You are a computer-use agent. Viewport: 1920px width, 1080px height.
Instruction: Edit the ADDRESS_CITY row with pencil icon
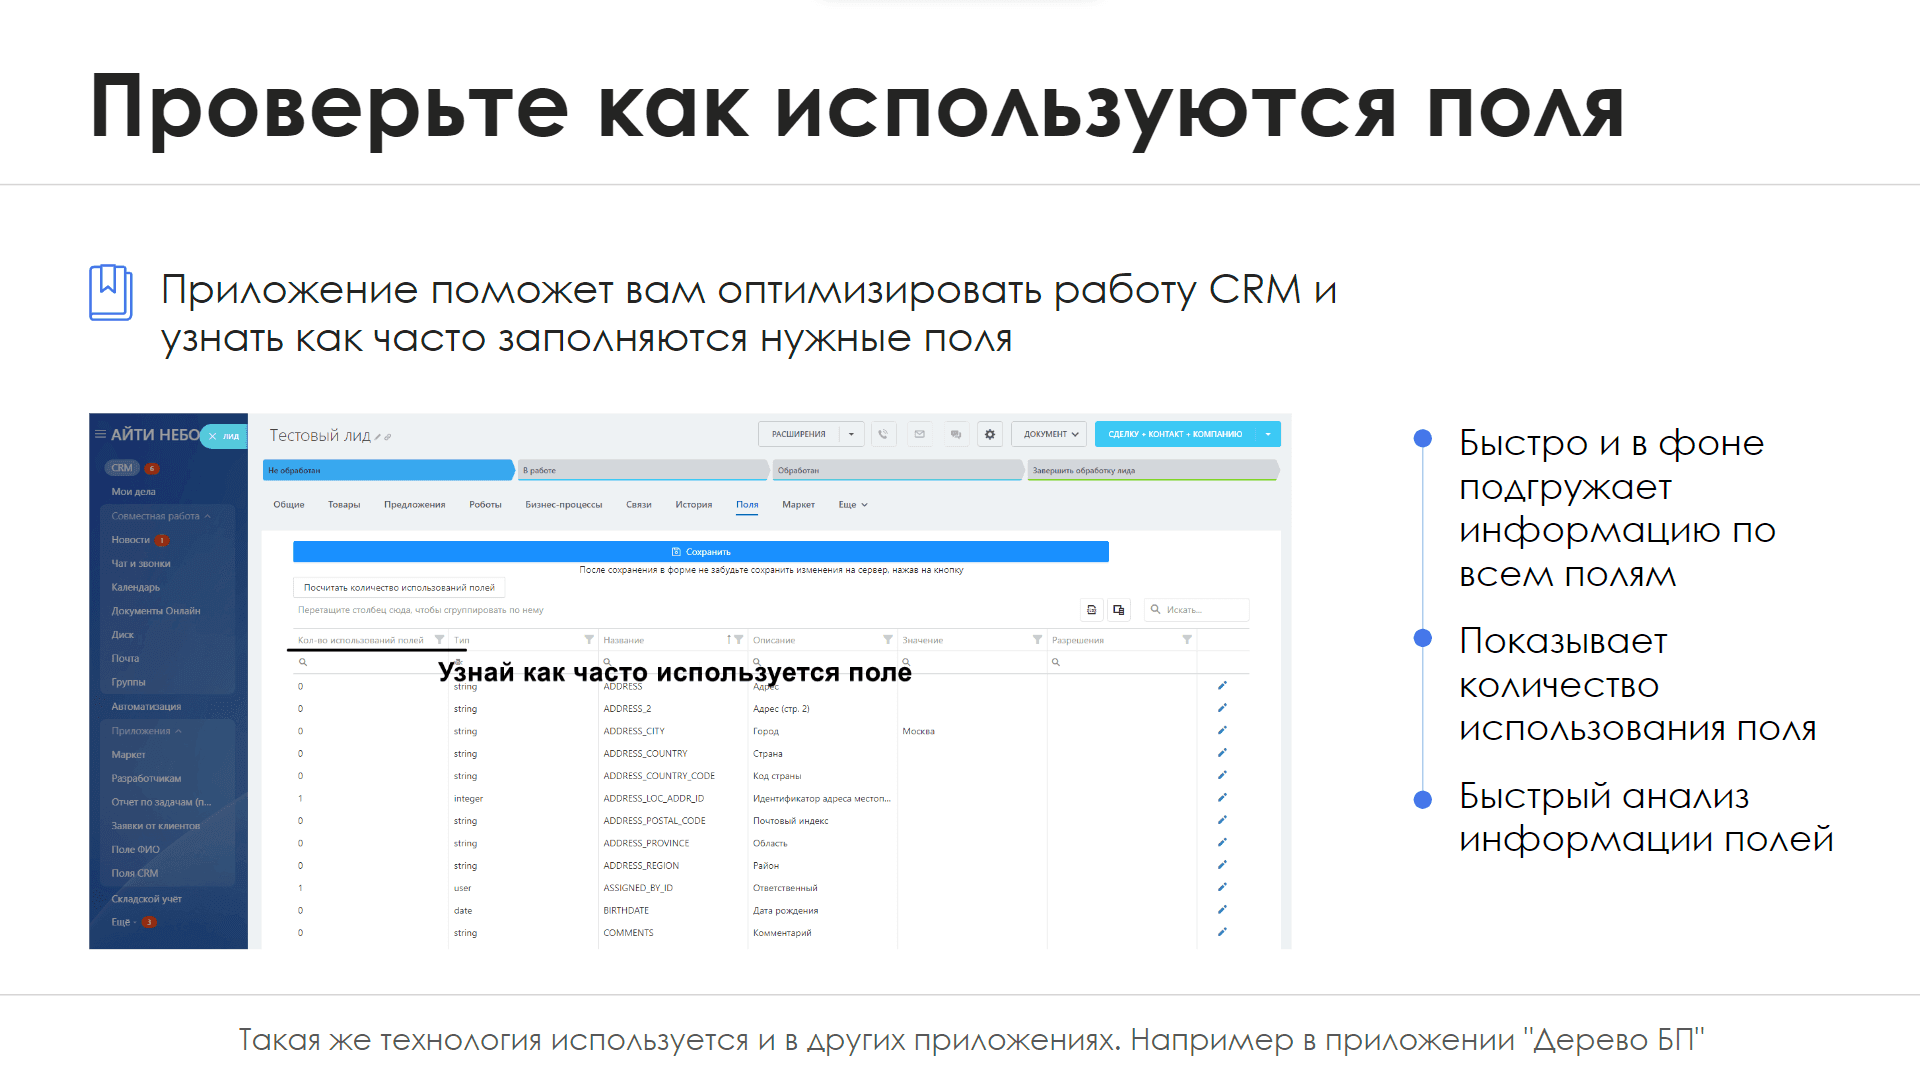point(1222,731)
